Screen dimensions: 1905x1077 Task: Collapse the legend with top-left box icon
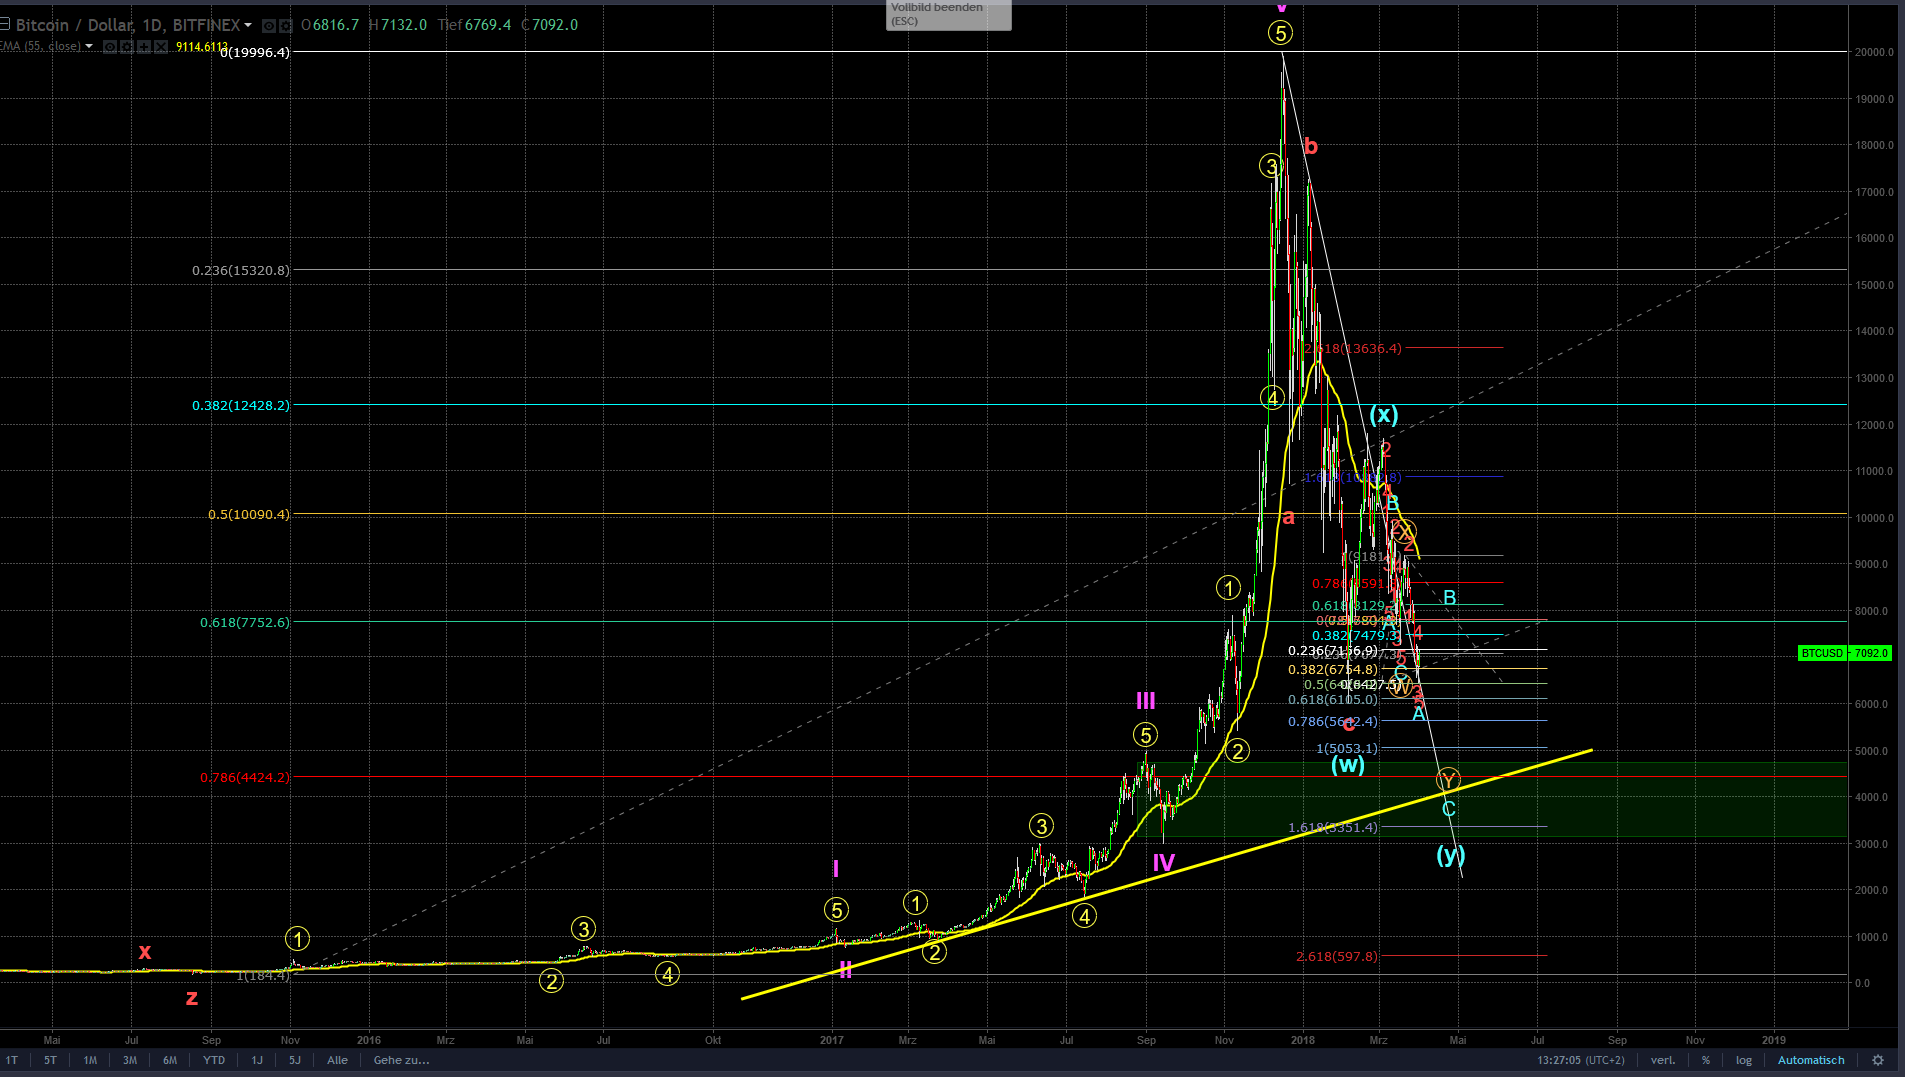(x=5, y=24)
